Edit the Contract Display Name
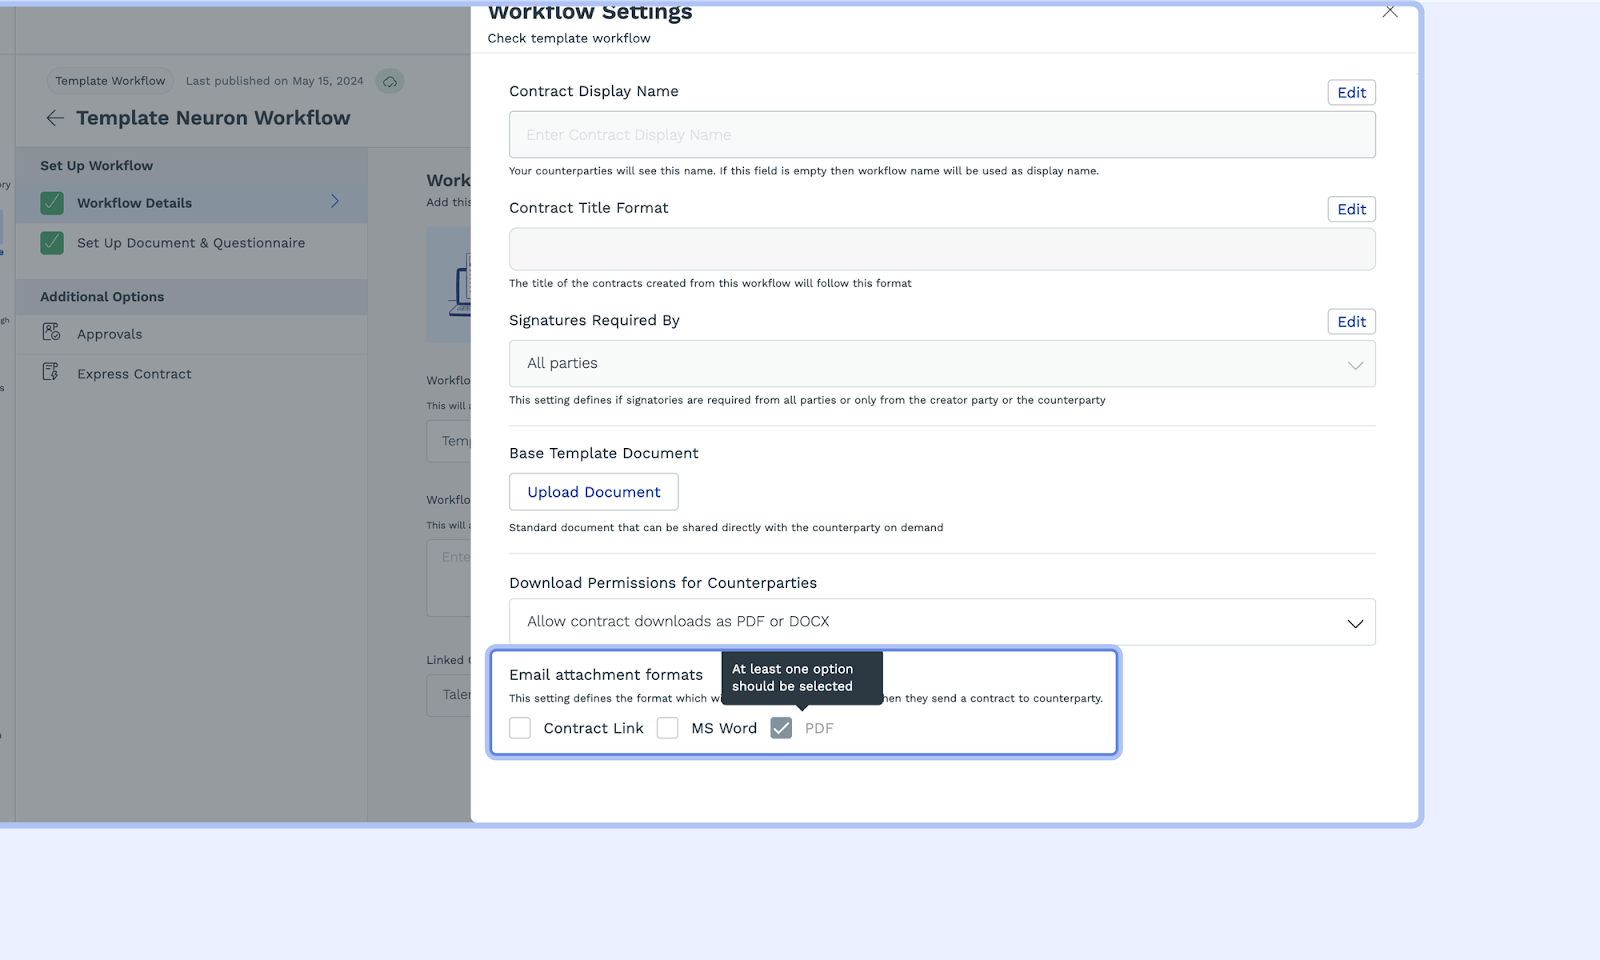This screenshot has height=960, width=1600. click(1352, 93)
